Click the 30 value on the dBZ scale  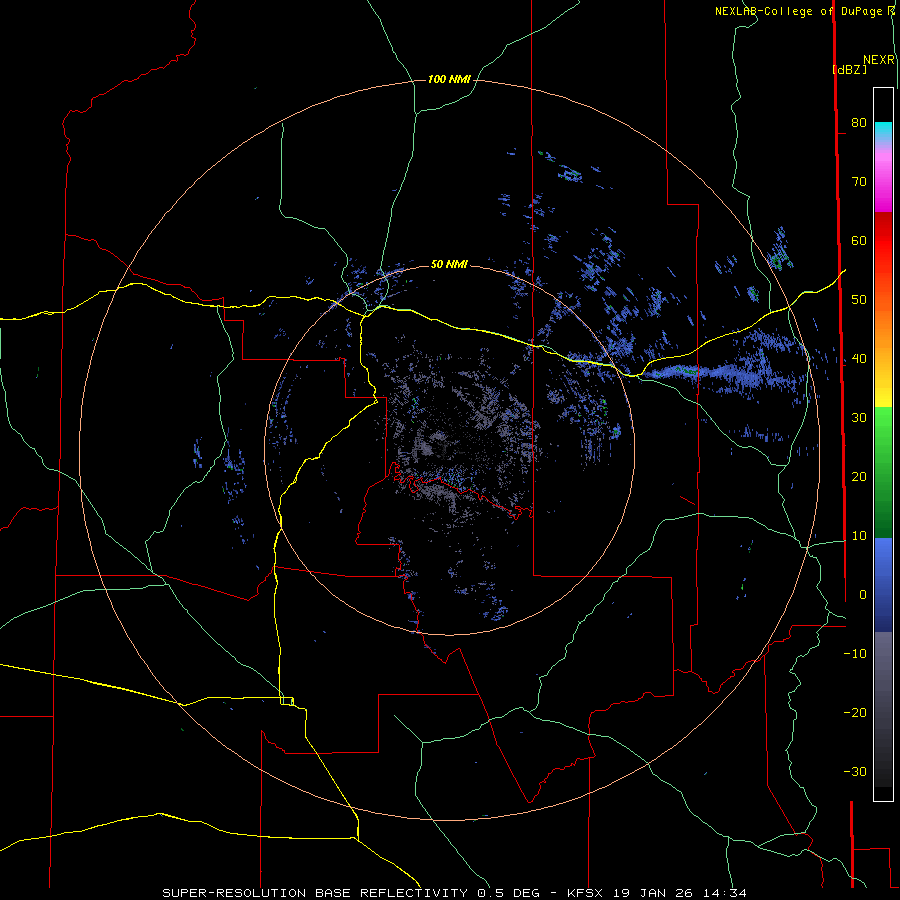tap(859, 418)
